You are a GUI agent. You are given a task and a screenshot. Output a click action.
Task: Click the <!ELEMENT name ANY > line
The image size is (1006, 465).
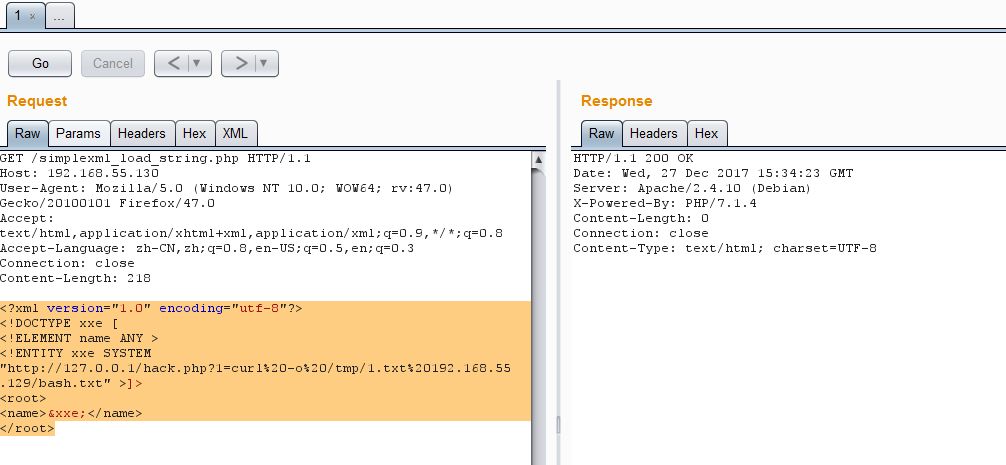click(80, 338)
